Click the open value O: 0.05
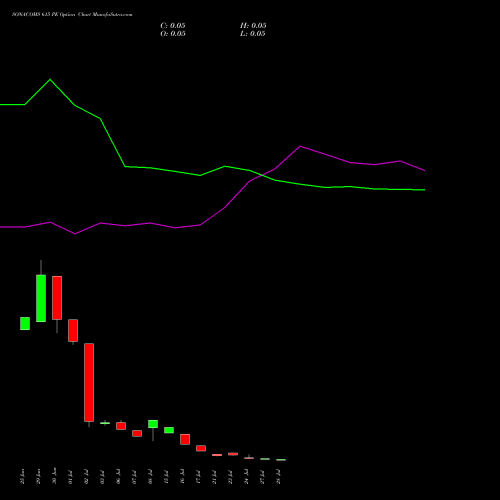This screenshot has height=500, width=500. coord(173,34)
